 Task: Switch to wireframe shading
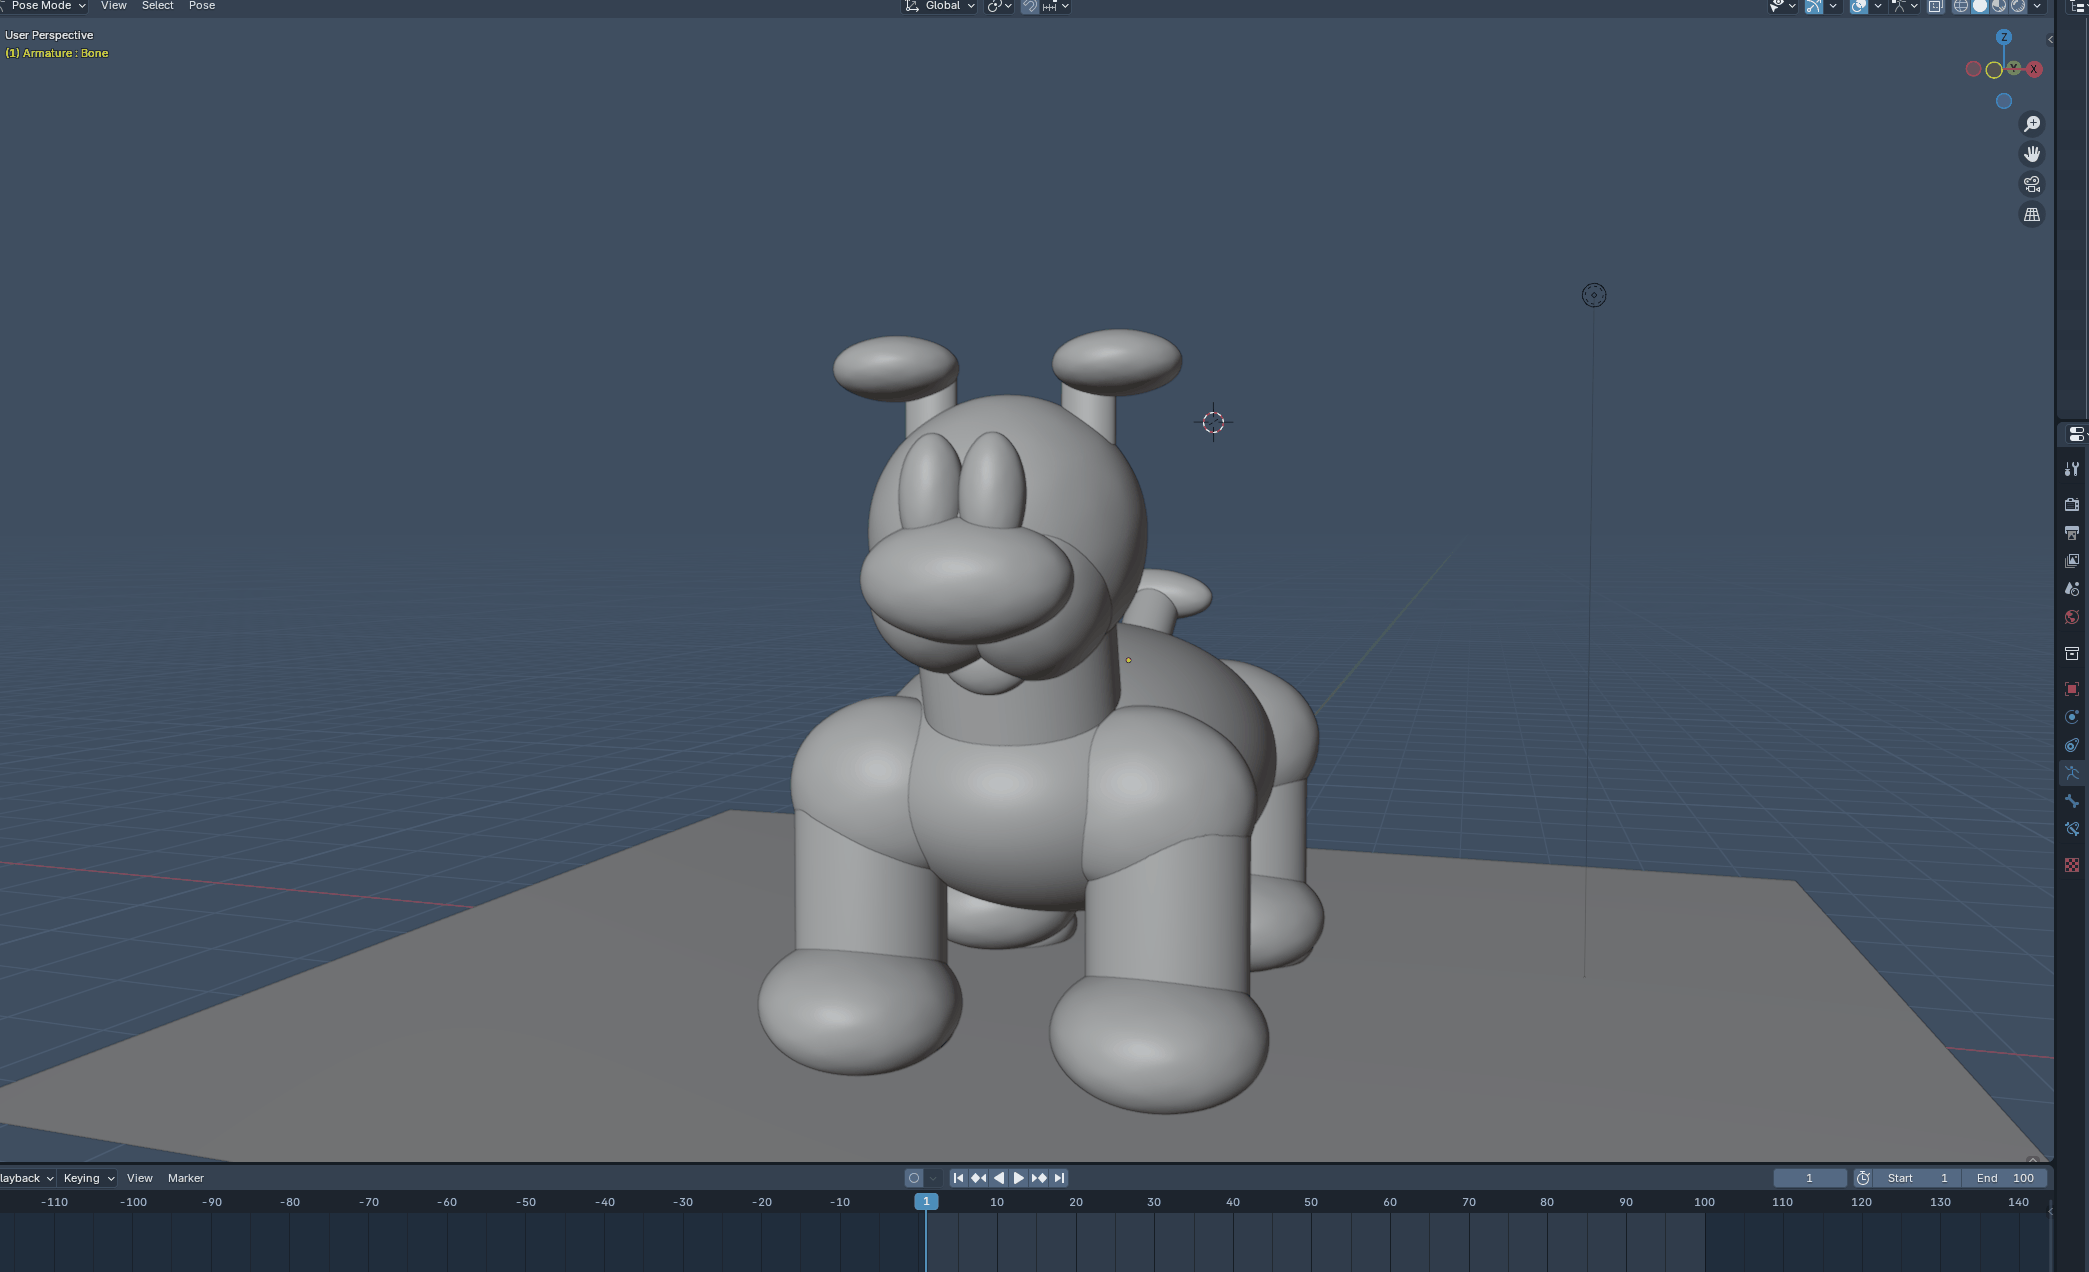click(1961, 6)
